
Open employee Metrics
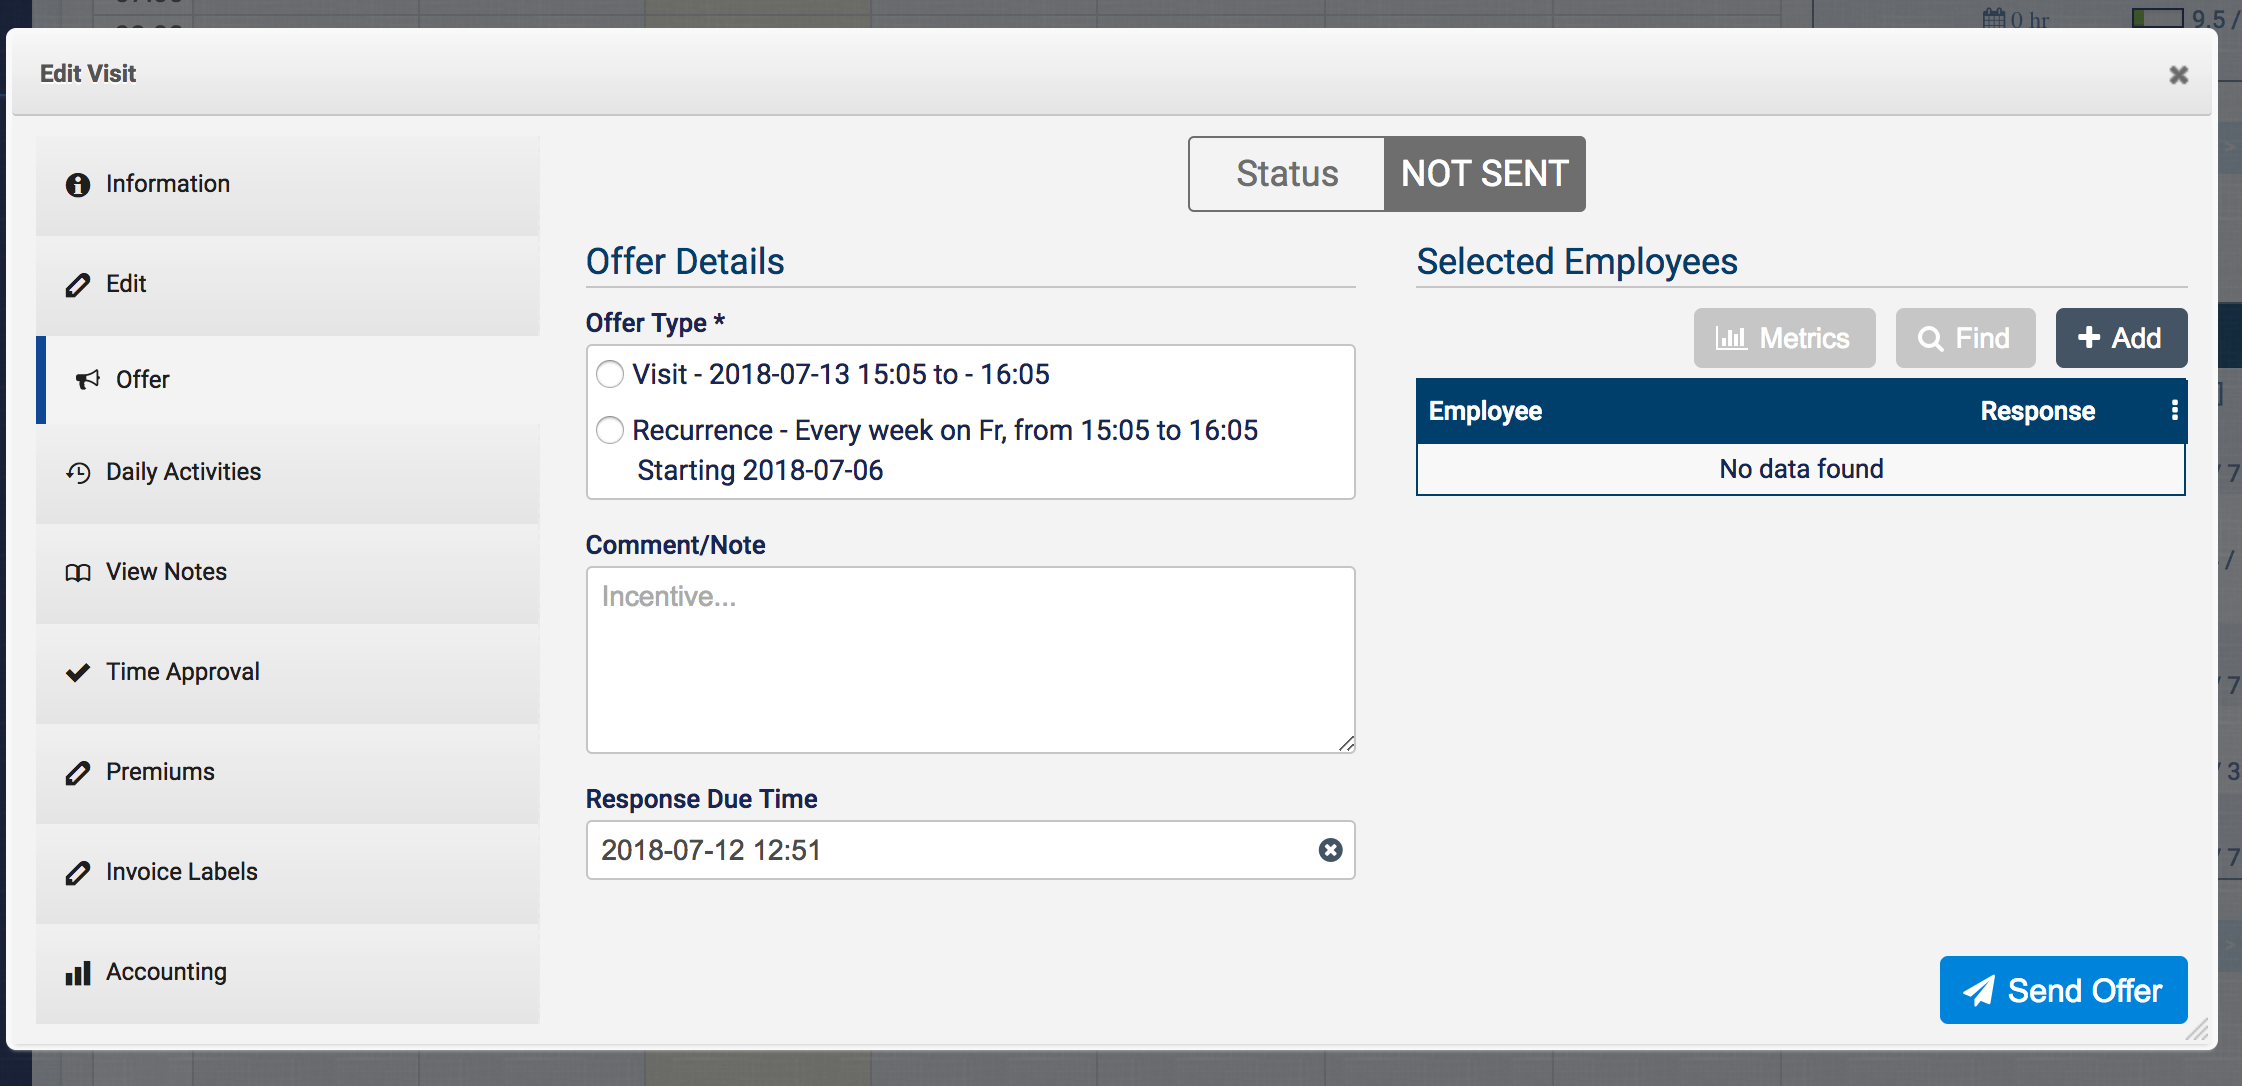pyautogui.click(x=1784, y=338)
